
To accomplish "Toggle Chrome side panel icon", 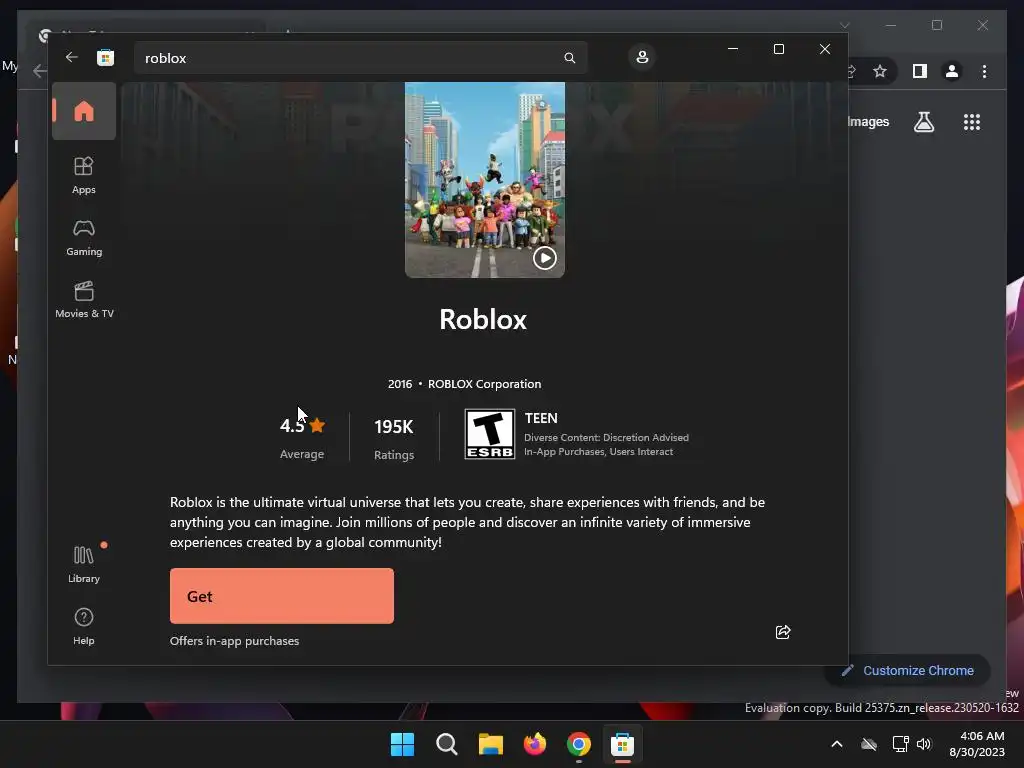I will coord(920,71).
